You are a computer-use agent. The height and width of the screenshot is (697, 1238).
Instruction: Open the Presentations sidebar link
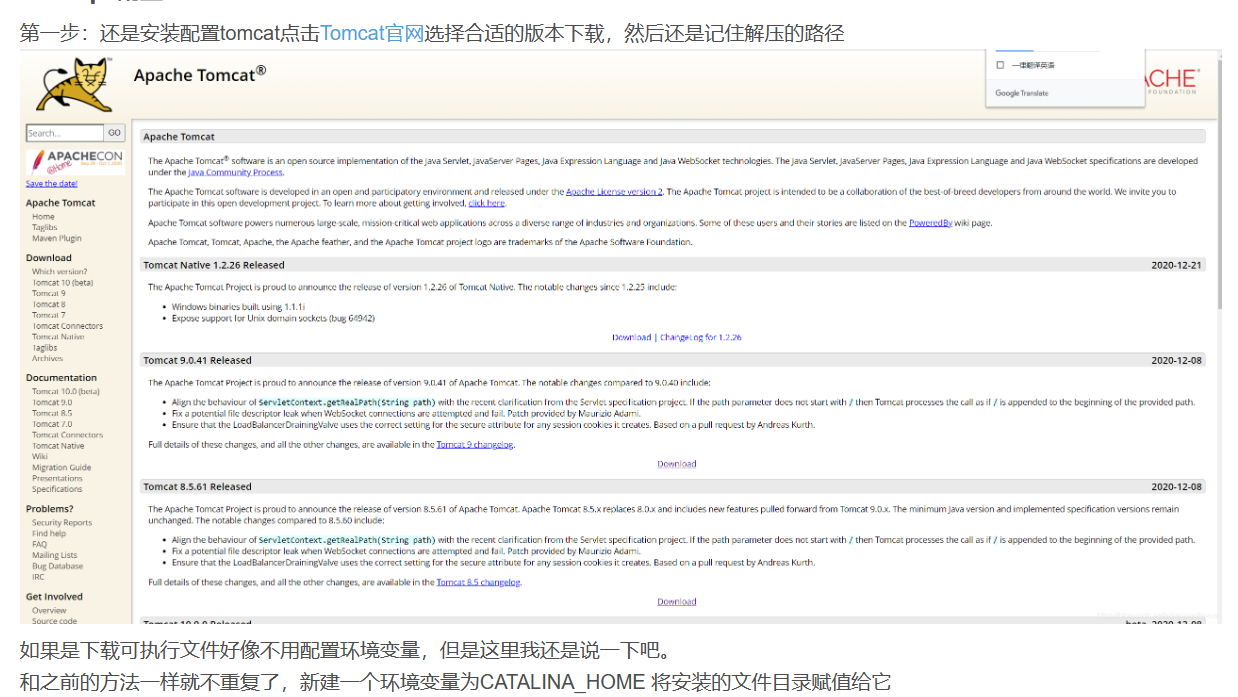tap(57, 478)
